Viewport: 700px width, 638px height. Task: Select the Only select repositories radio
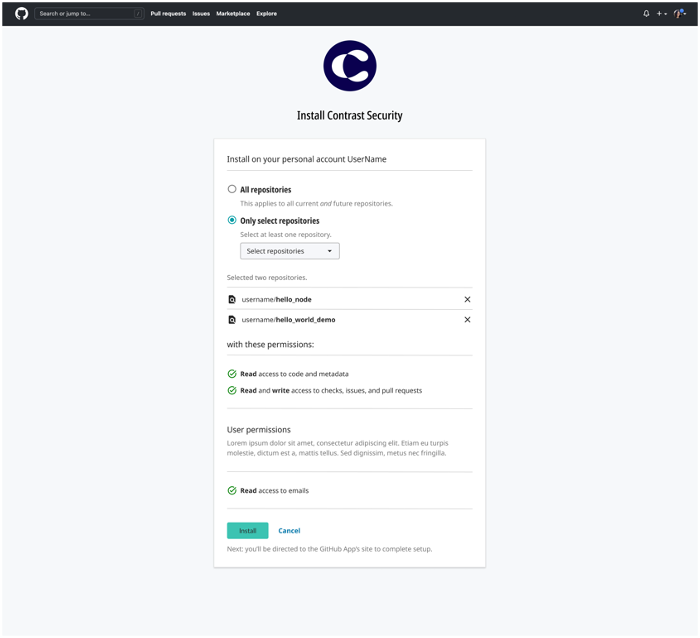[x=232, y=220]
